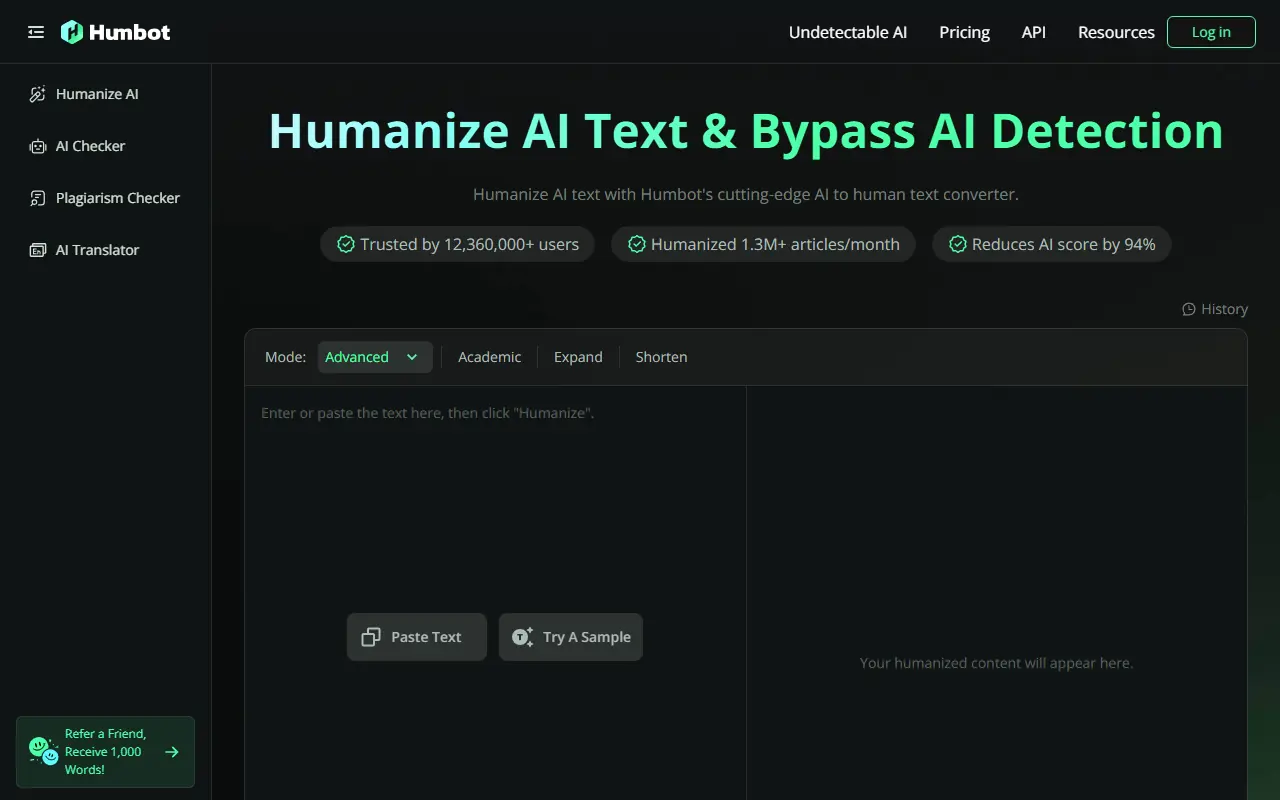Image resolution: width=1280 pixels, height=800 pixels.
Task: Select the Advanced mode toggle
Action: click(x=375, y=357)
